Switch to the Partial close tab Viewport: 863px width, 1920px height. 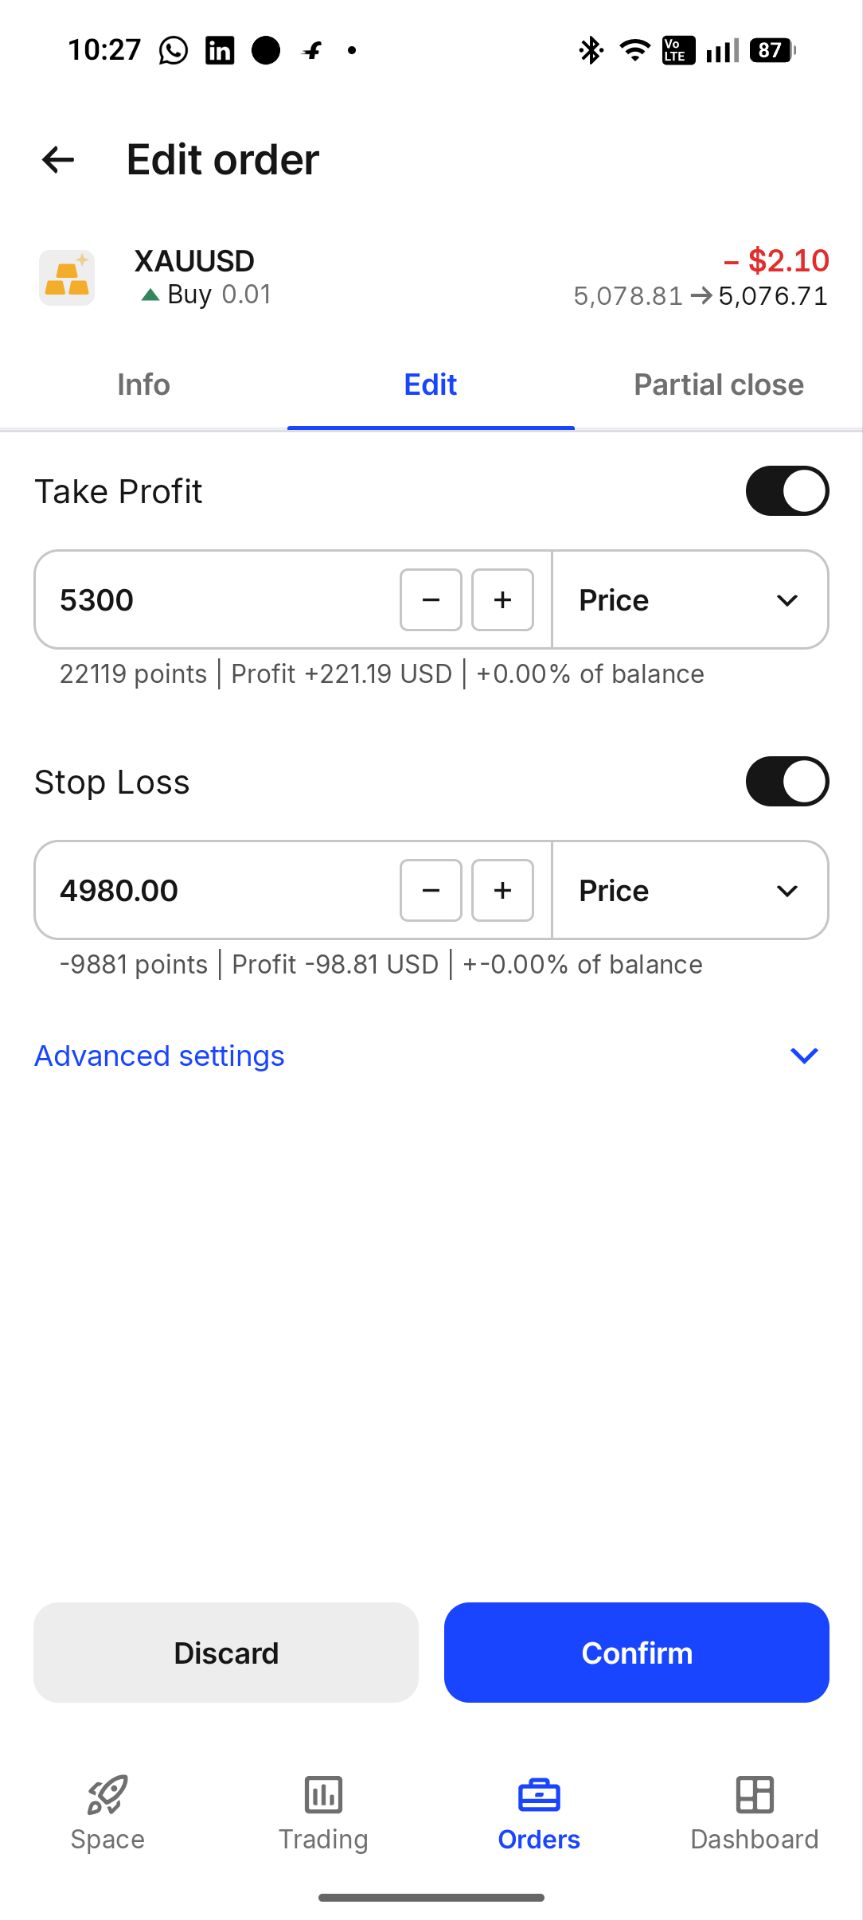[718, 385]
